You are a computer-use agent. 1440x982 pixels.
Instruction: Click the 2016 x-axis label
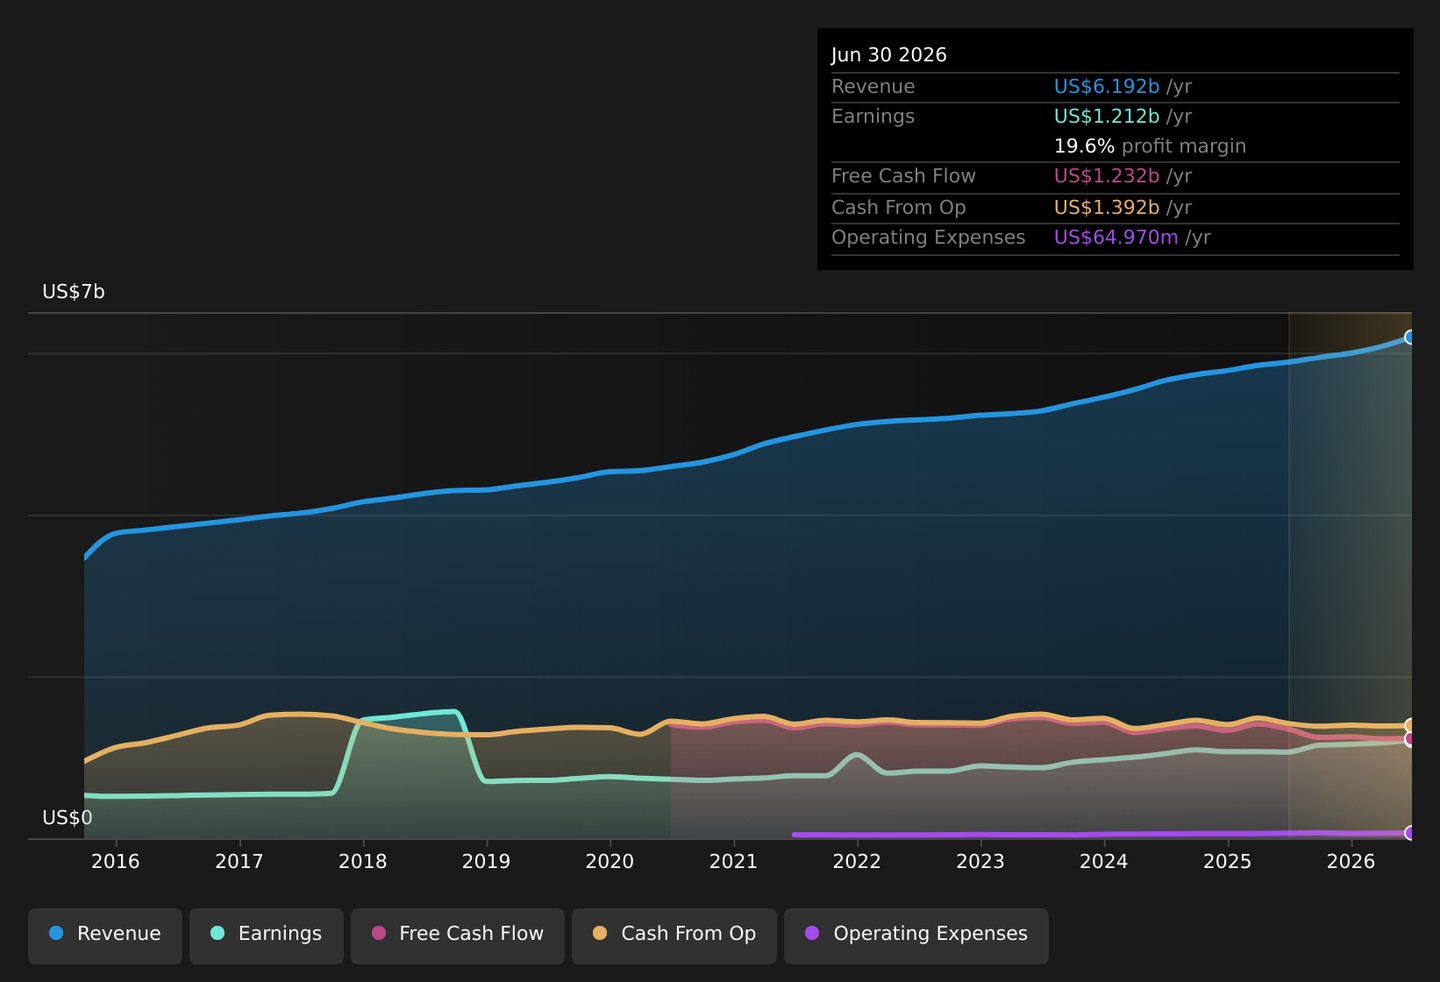tap(116, 862)
